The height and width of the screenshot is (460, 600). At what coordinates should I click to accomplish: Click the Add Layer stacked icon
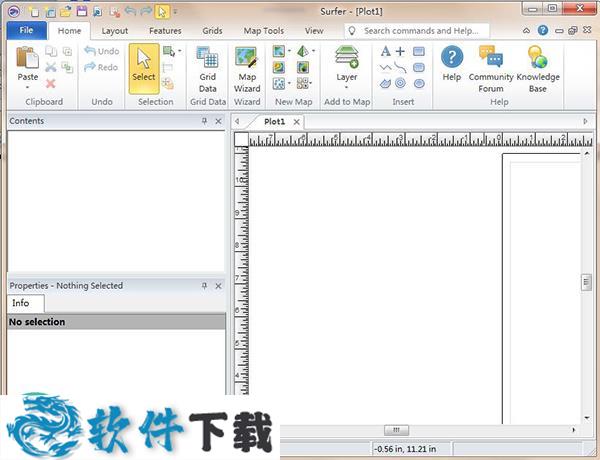click(347, 57)
